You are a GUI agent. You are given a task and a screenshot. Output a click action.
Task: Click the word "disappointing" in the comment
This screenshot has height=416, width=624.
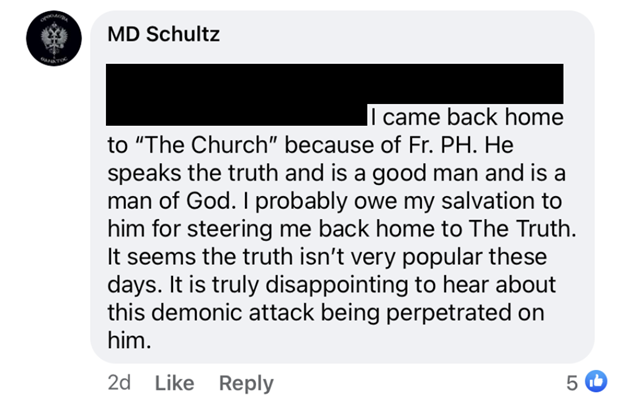click(x=337, y=285)
